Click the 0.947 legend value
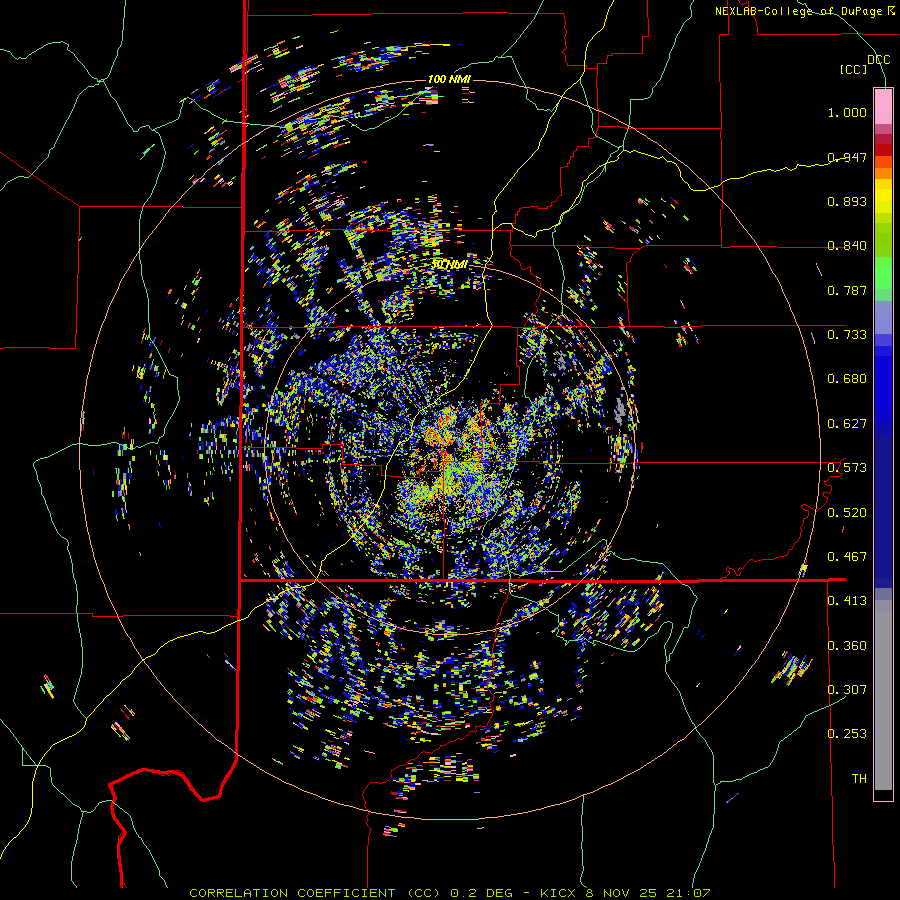The image size is (900, 900). coord(847,157)
